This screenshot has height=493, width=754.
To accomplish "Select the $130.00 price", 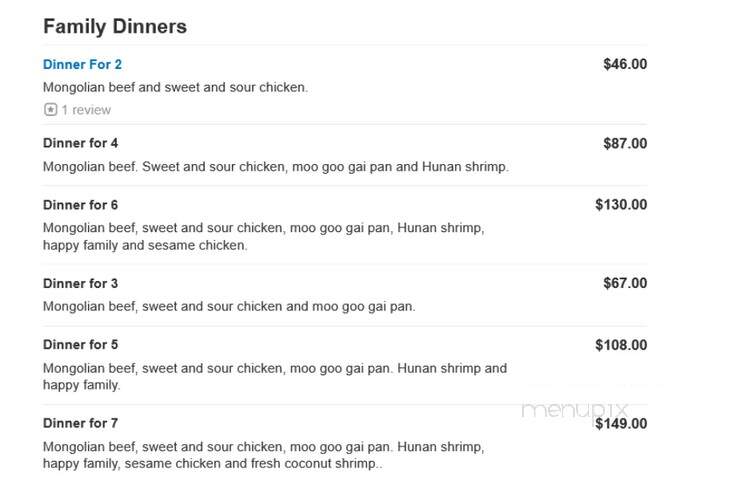I will 621,204.
